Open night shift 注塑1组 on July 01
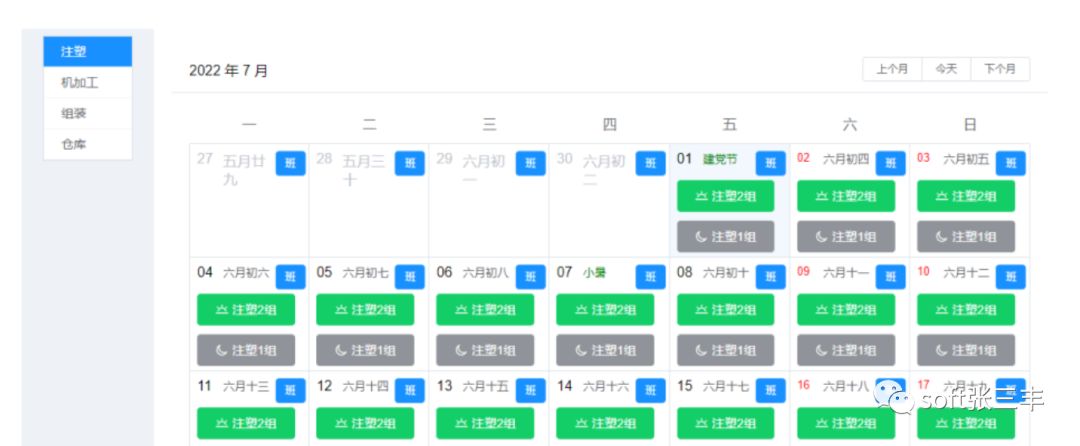1080x446 pixels. 725,236
